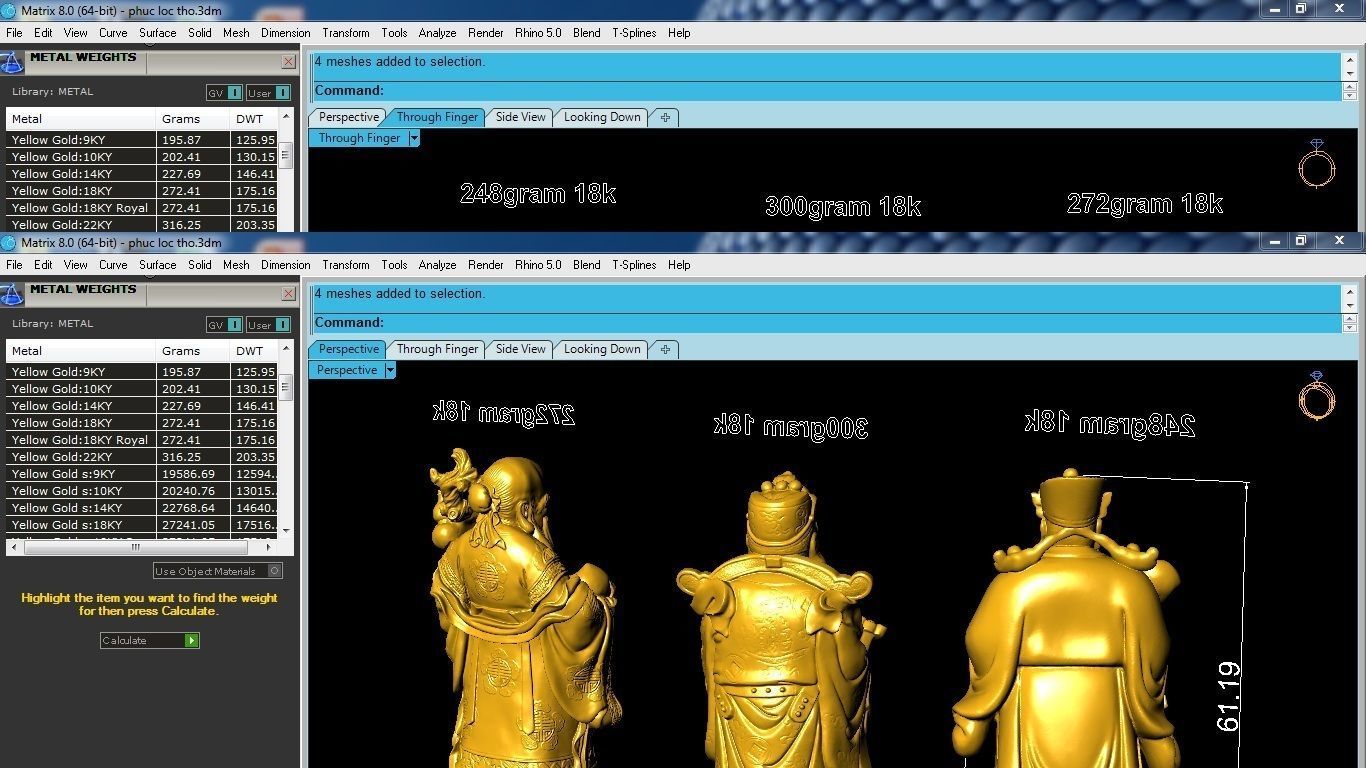Viewport: 1366px width, 768px height.
Task: Add a viewport tab in upper window
Action: tap(665, 117)
